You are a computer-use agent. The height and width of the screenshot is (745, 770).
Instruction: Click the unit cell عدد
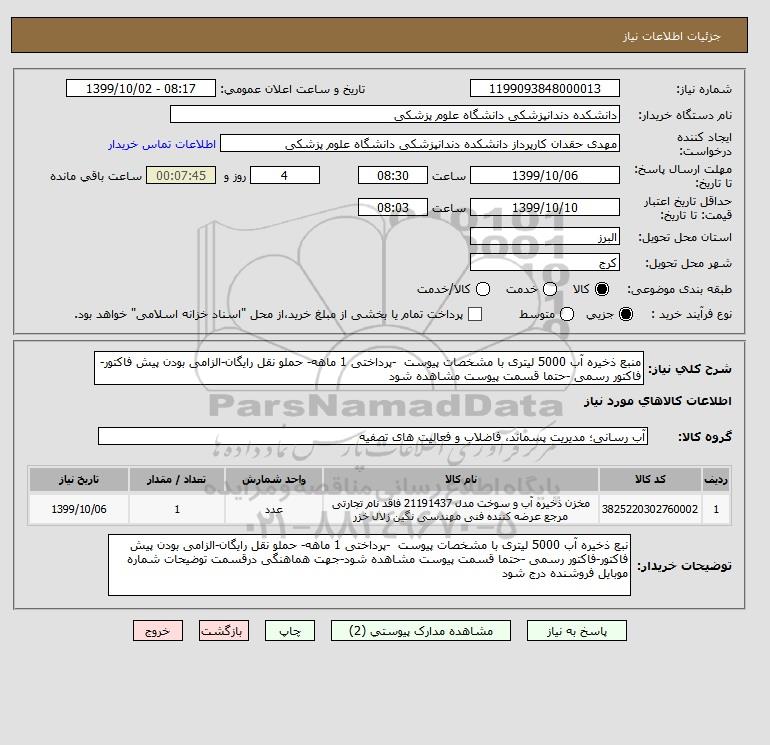pos(274,509)
